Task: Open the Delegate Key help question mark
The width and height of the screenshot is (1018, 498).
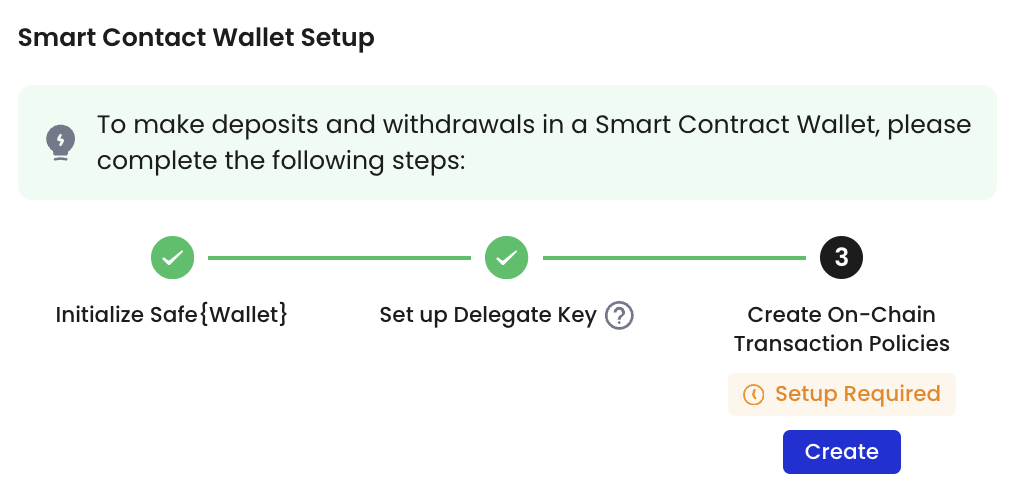Action: (x=619, y=316)
